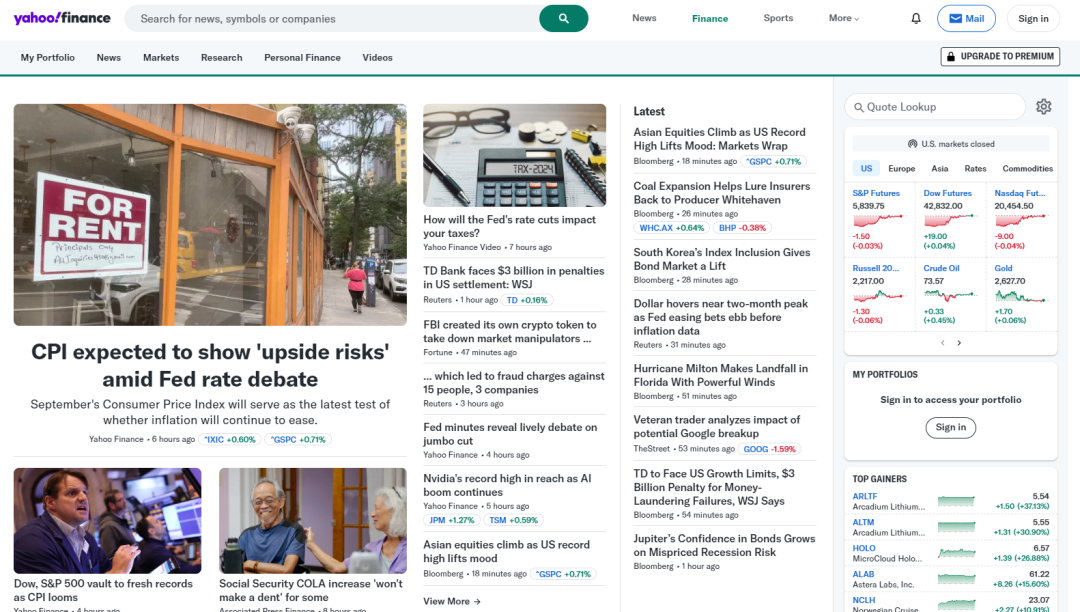Click the green search magnifier button
Viewport: 1080px width, 612px height.
coord(563,19)
